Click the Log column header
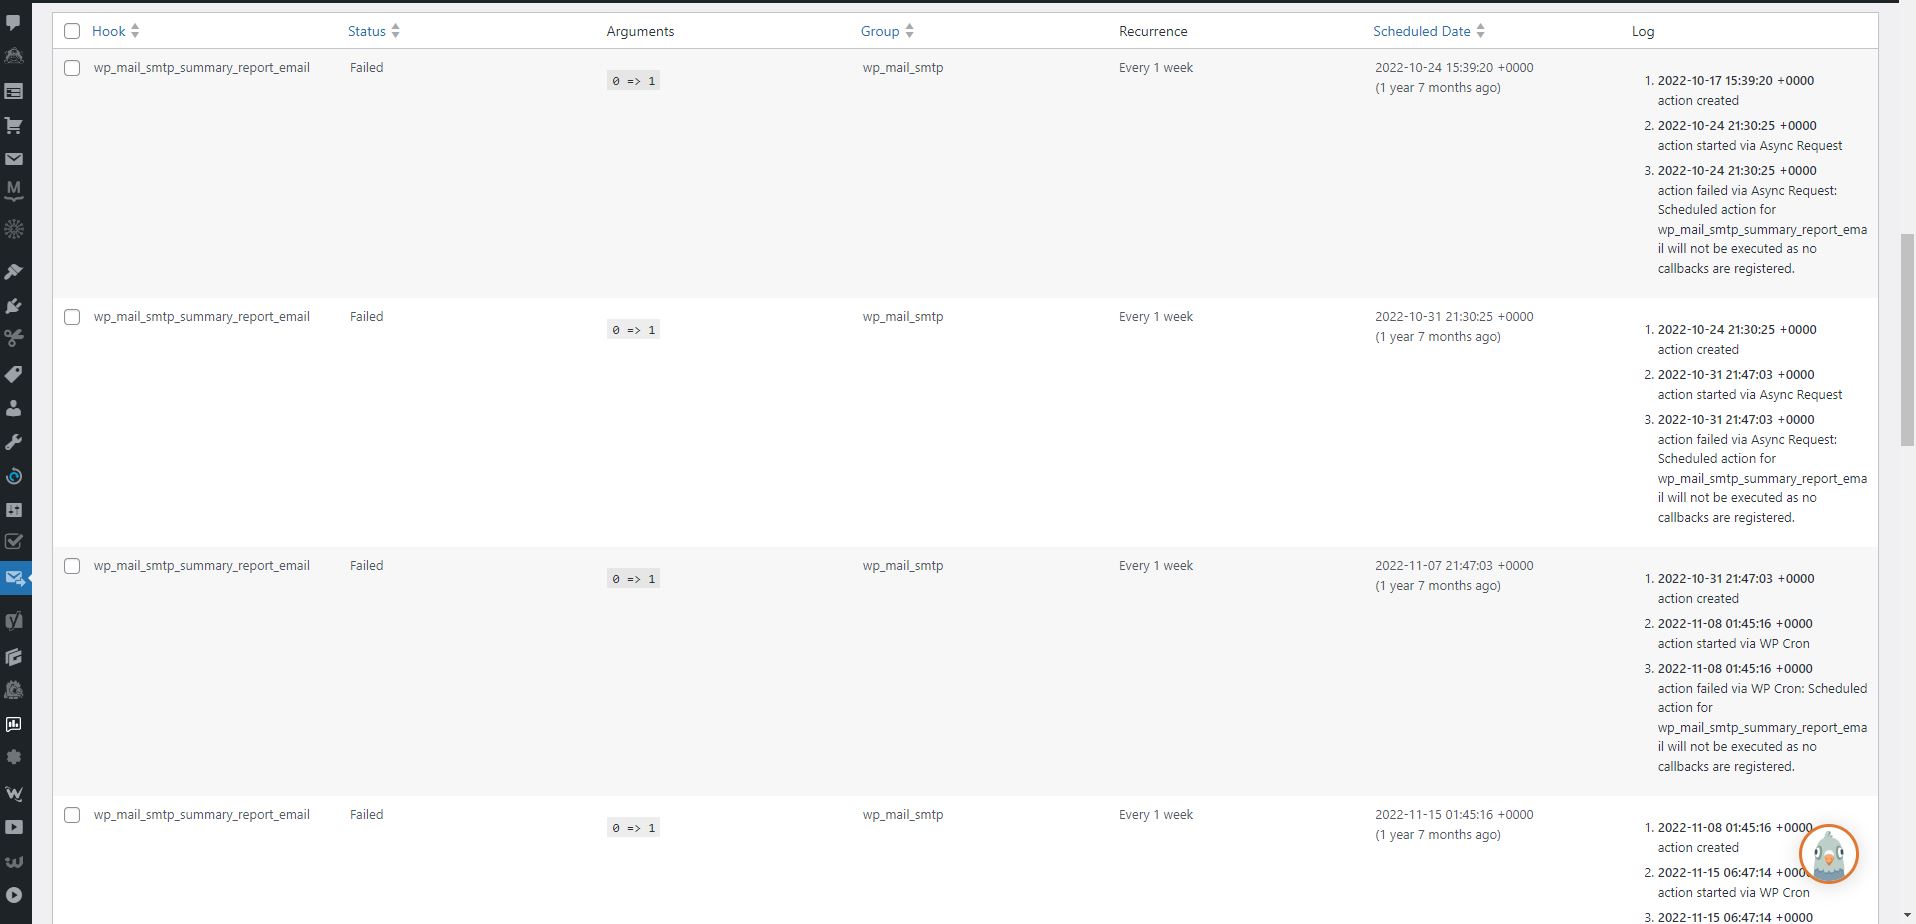The height and width of the screenshot is (924, 1916). point(1643,31)
